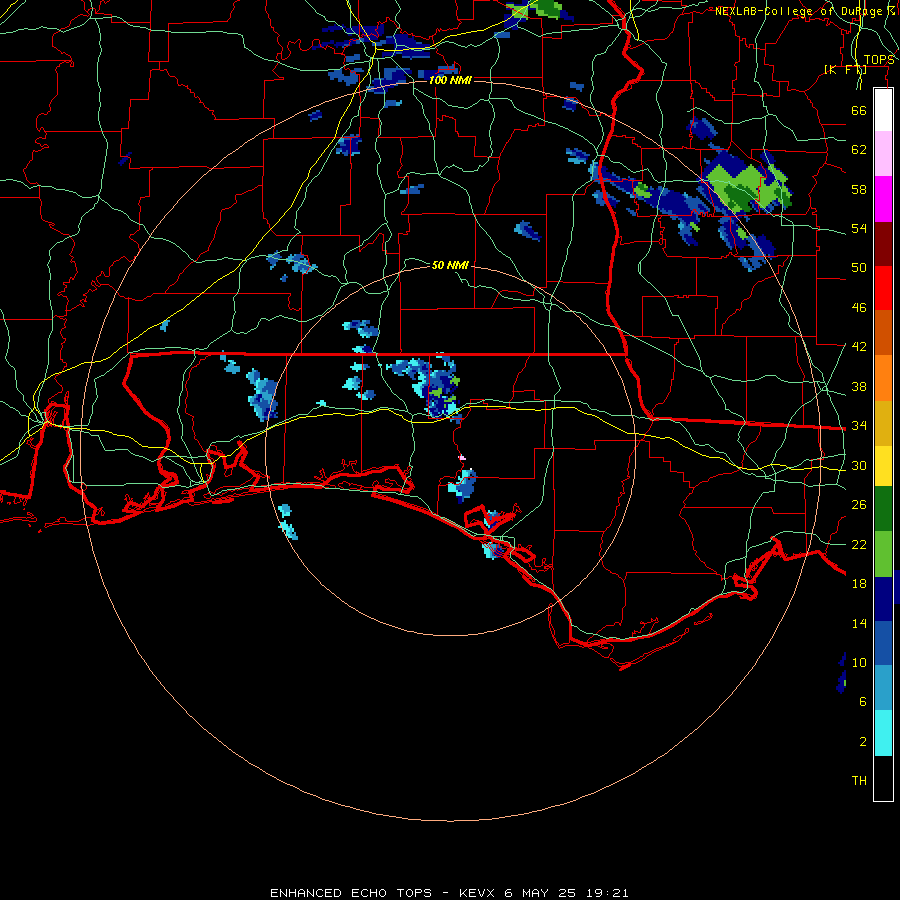Click the light green swatch between 18 and 22
Screen dimensions: 900x900
coord(883,554)
